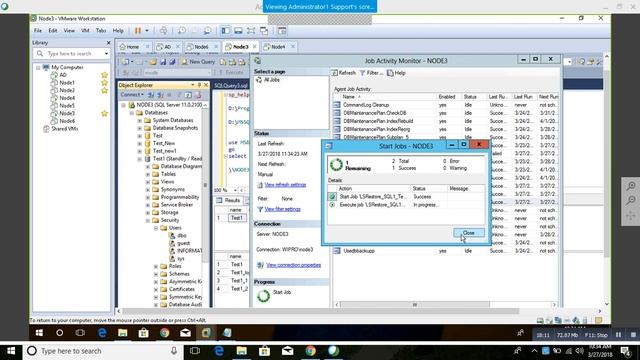Switch to the Home tab in VMware
The height and width of the screenshot is (360, 640).
[x=132, y=47]
